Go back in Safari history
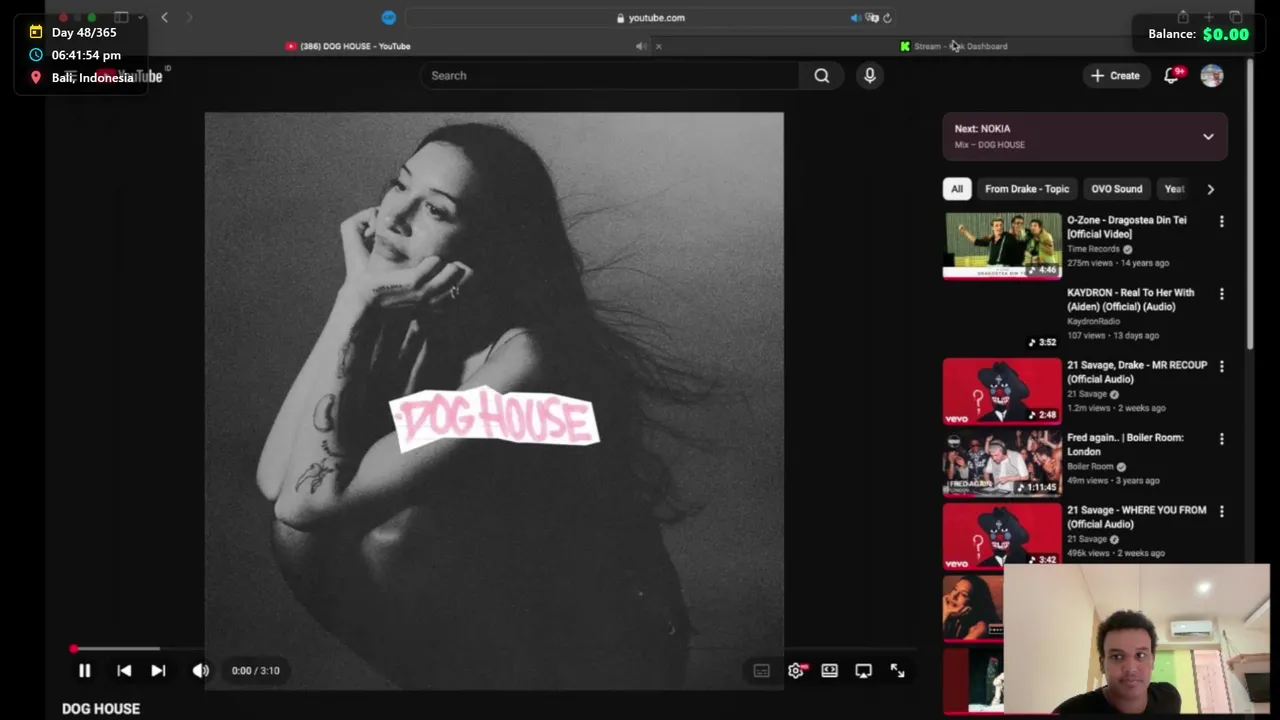This screenshot has height=720, width=1280. pyautogui.click(x=164, y=17)
